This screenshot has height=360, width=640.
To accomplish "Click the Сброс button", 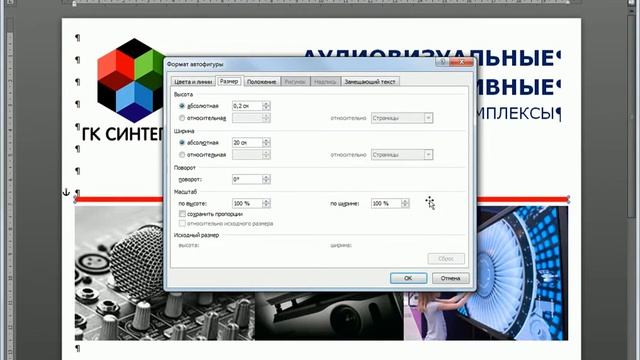I will 446,259.
